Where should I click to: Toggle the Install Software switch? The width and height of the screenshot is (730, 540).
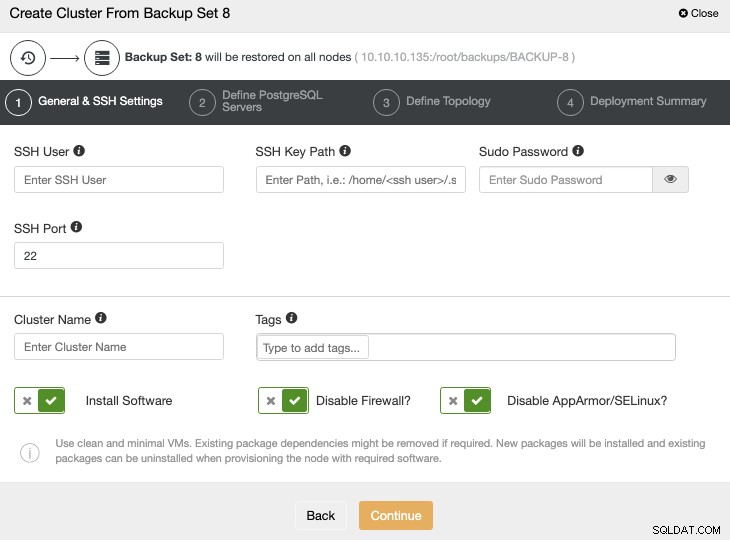[40, 400]
